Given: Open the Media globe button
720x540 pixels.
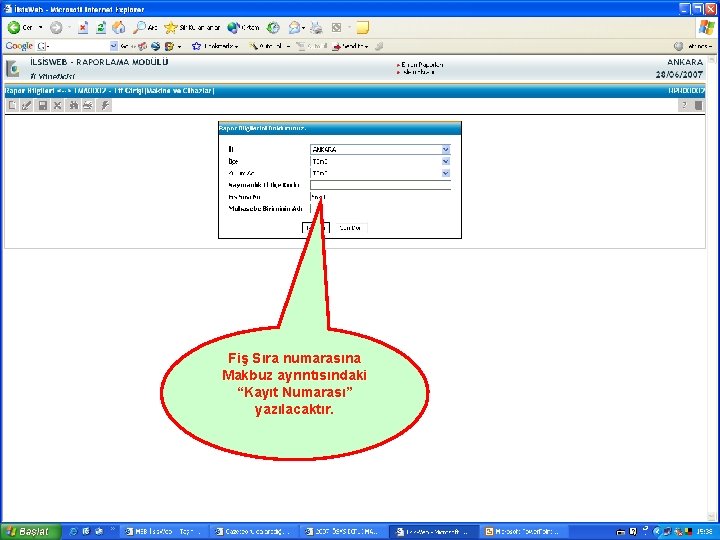Looking at the screenshot, I should pos(234,28).
